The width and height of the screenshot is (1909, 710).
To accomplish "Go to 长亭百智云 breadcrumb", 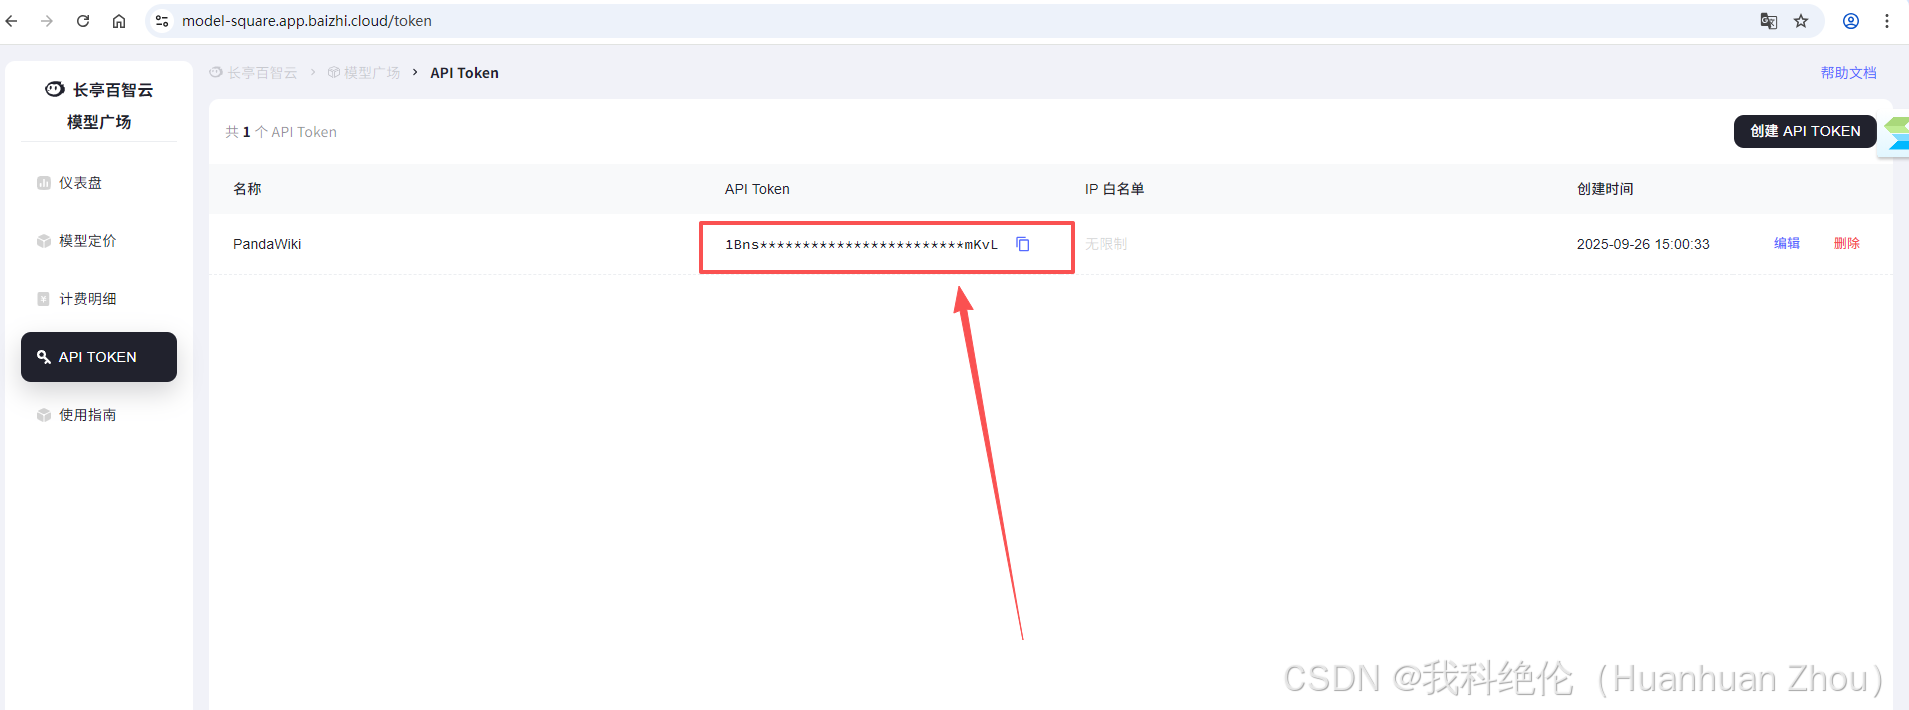I will 254,73.
